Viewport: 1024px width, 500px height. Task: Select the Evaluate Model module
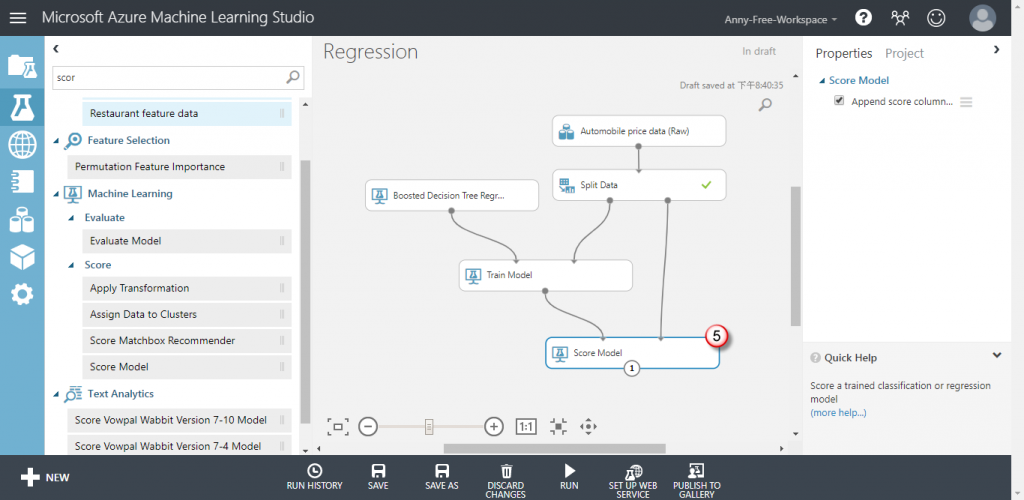coord(187,242)
